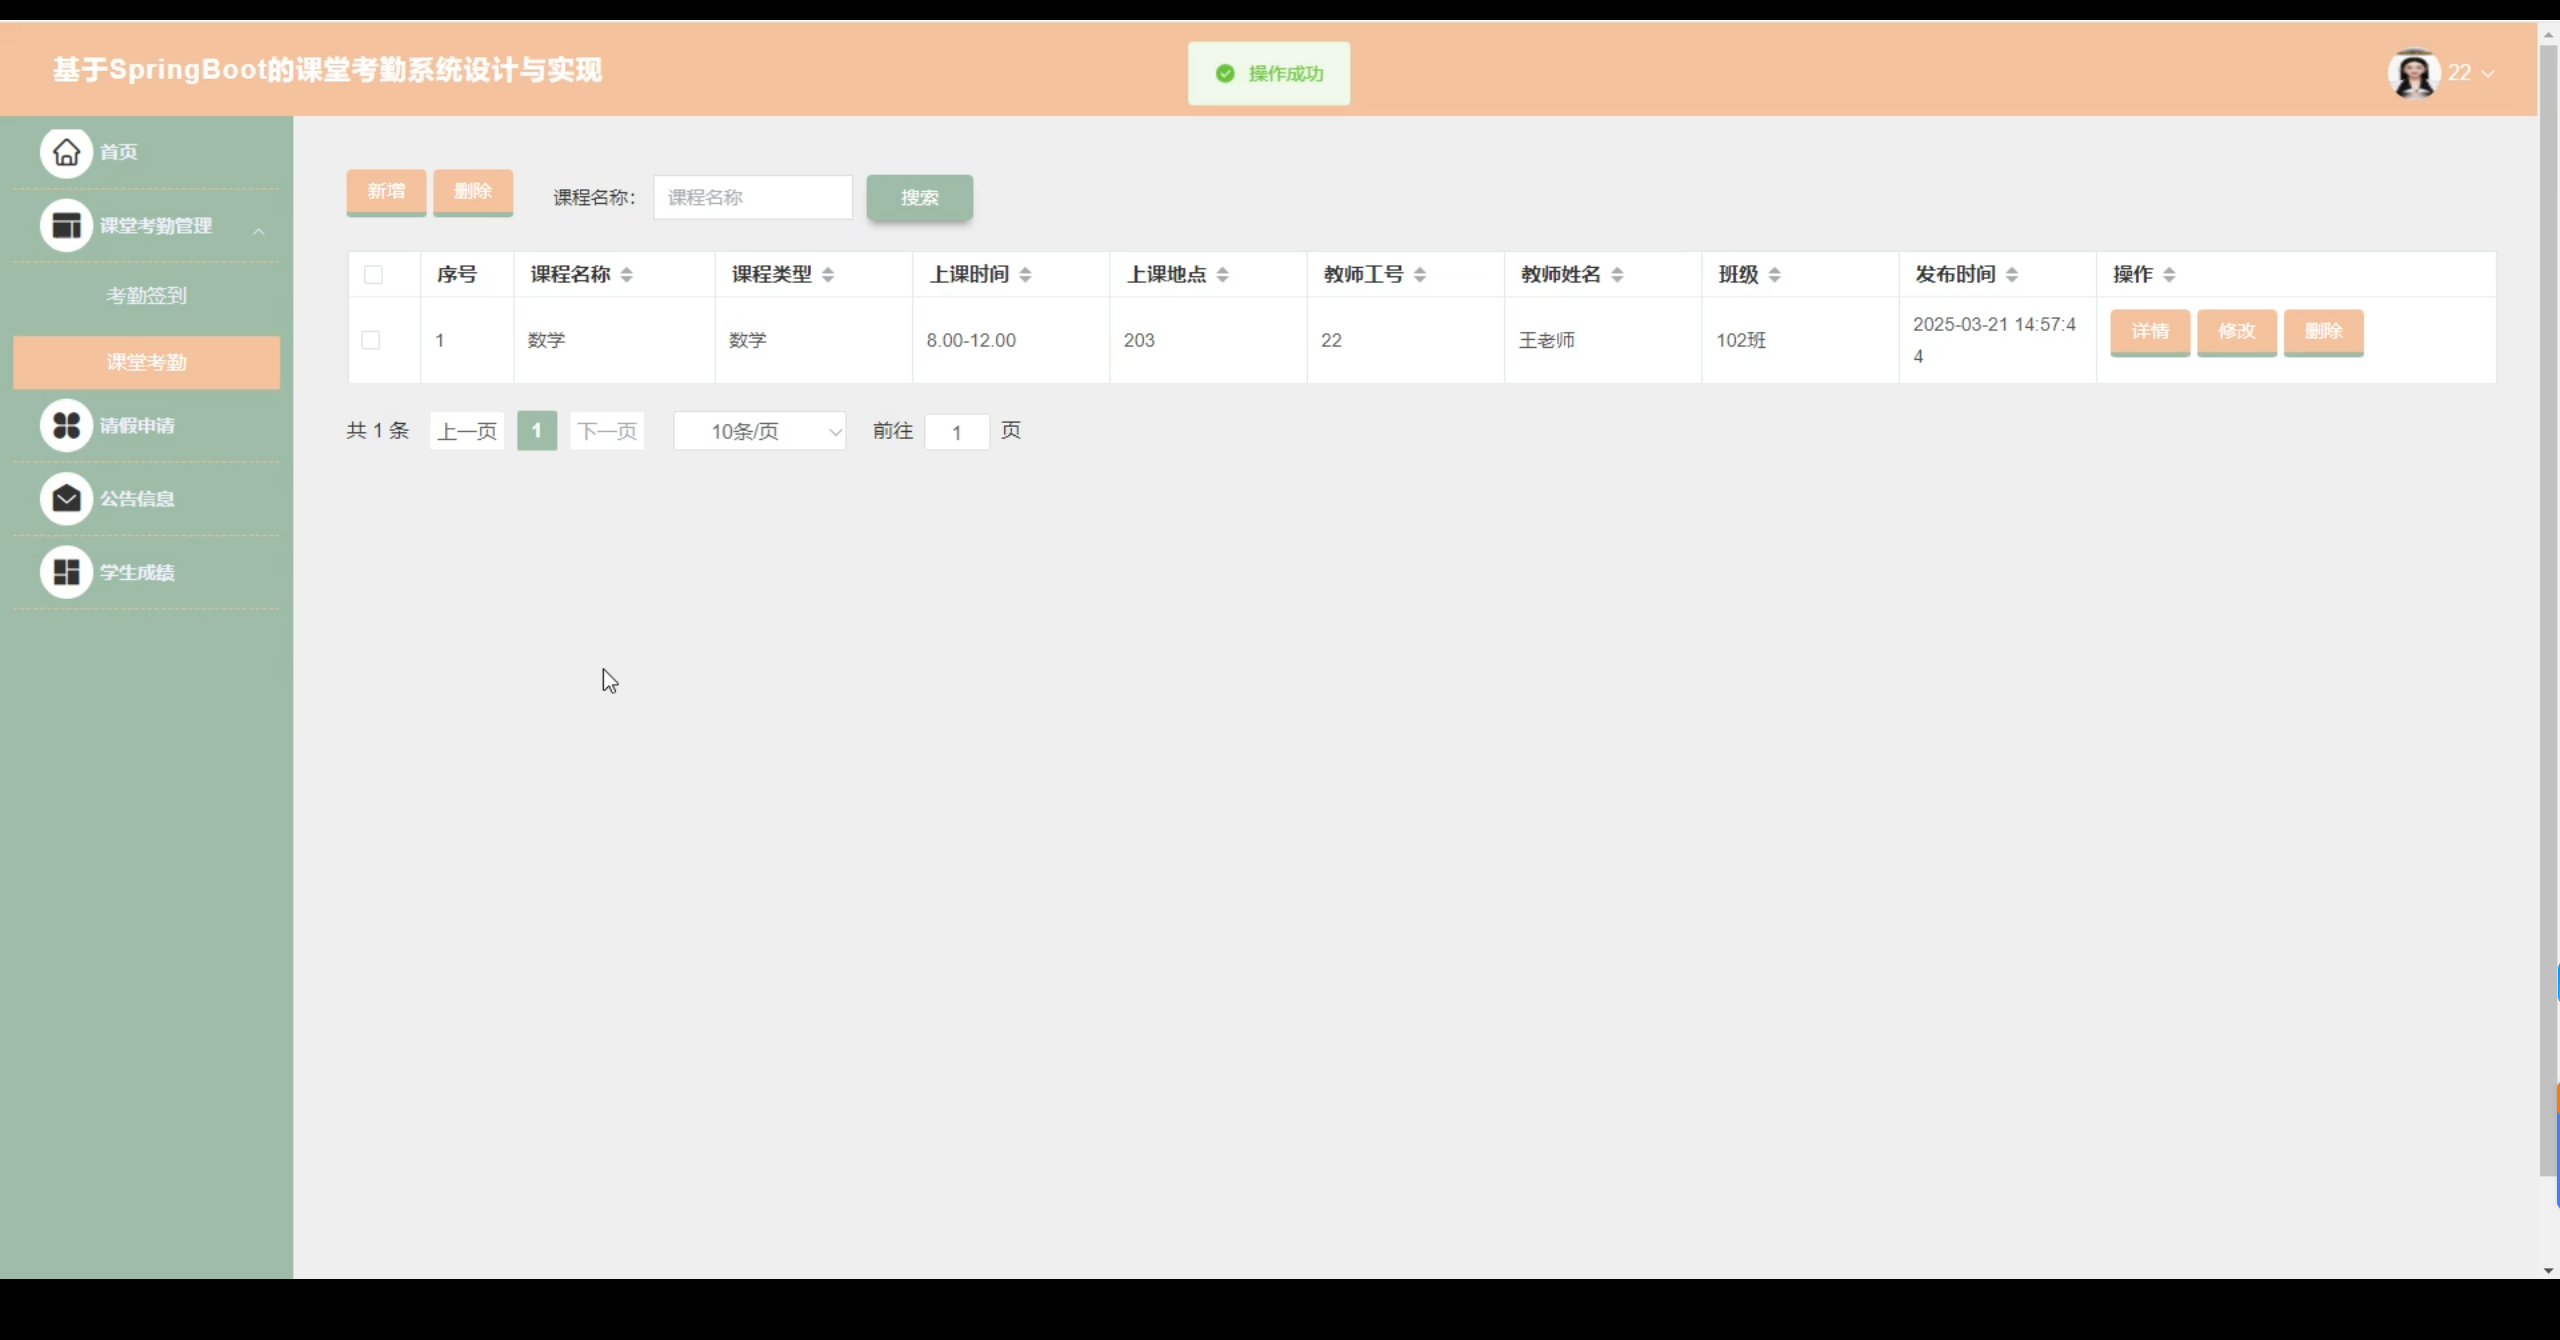Screen dimensions: 2560x1340
Task: Open the 公告信息 envelope icon
Action: [66, 499]
